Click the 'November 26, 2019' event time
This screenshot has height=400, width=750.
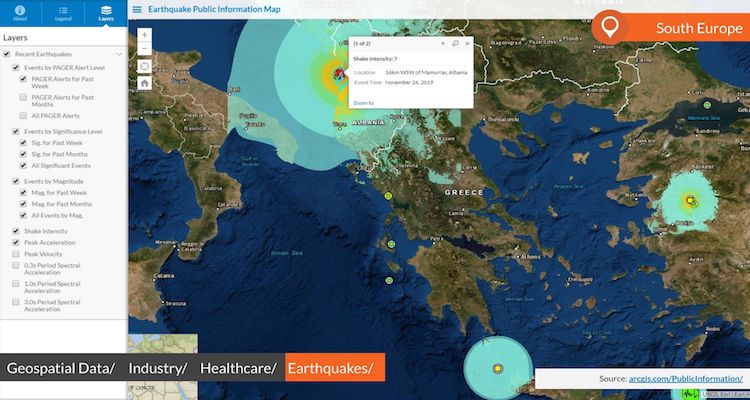coord(409,83)
